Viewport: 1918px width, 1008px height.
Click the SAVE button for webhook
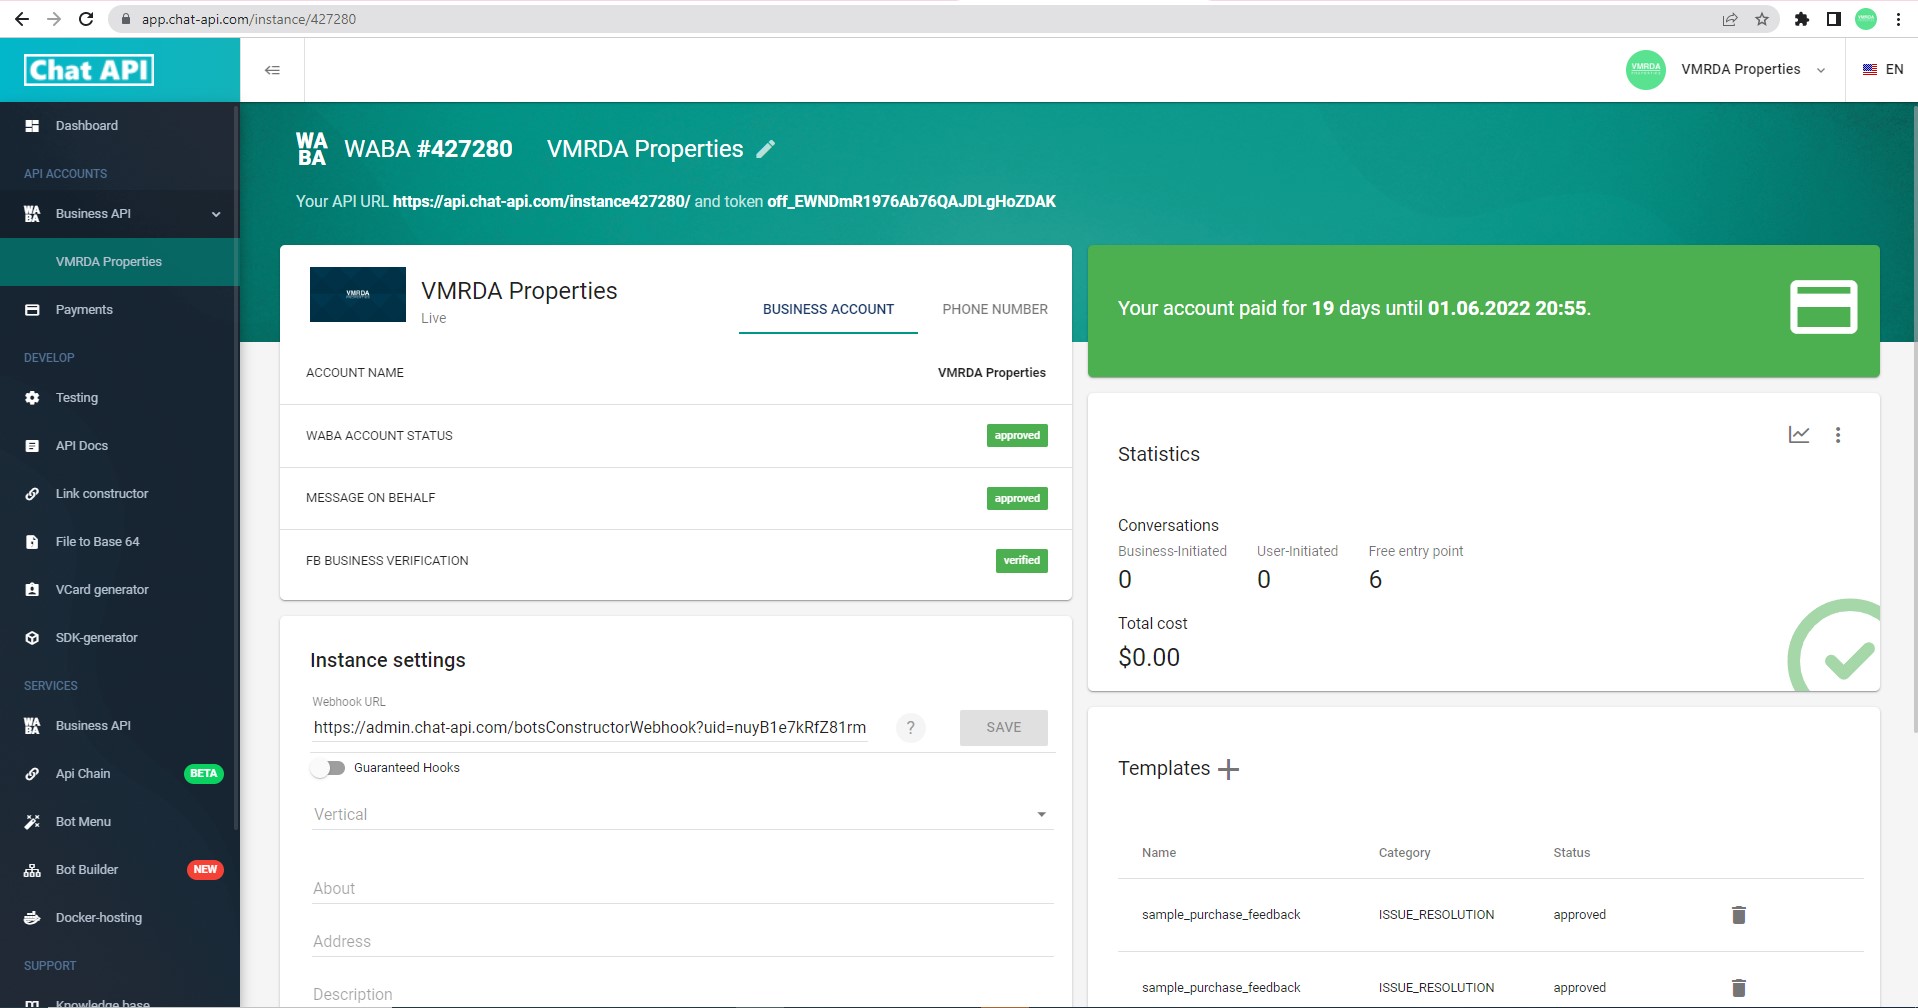pos(1003,728)
